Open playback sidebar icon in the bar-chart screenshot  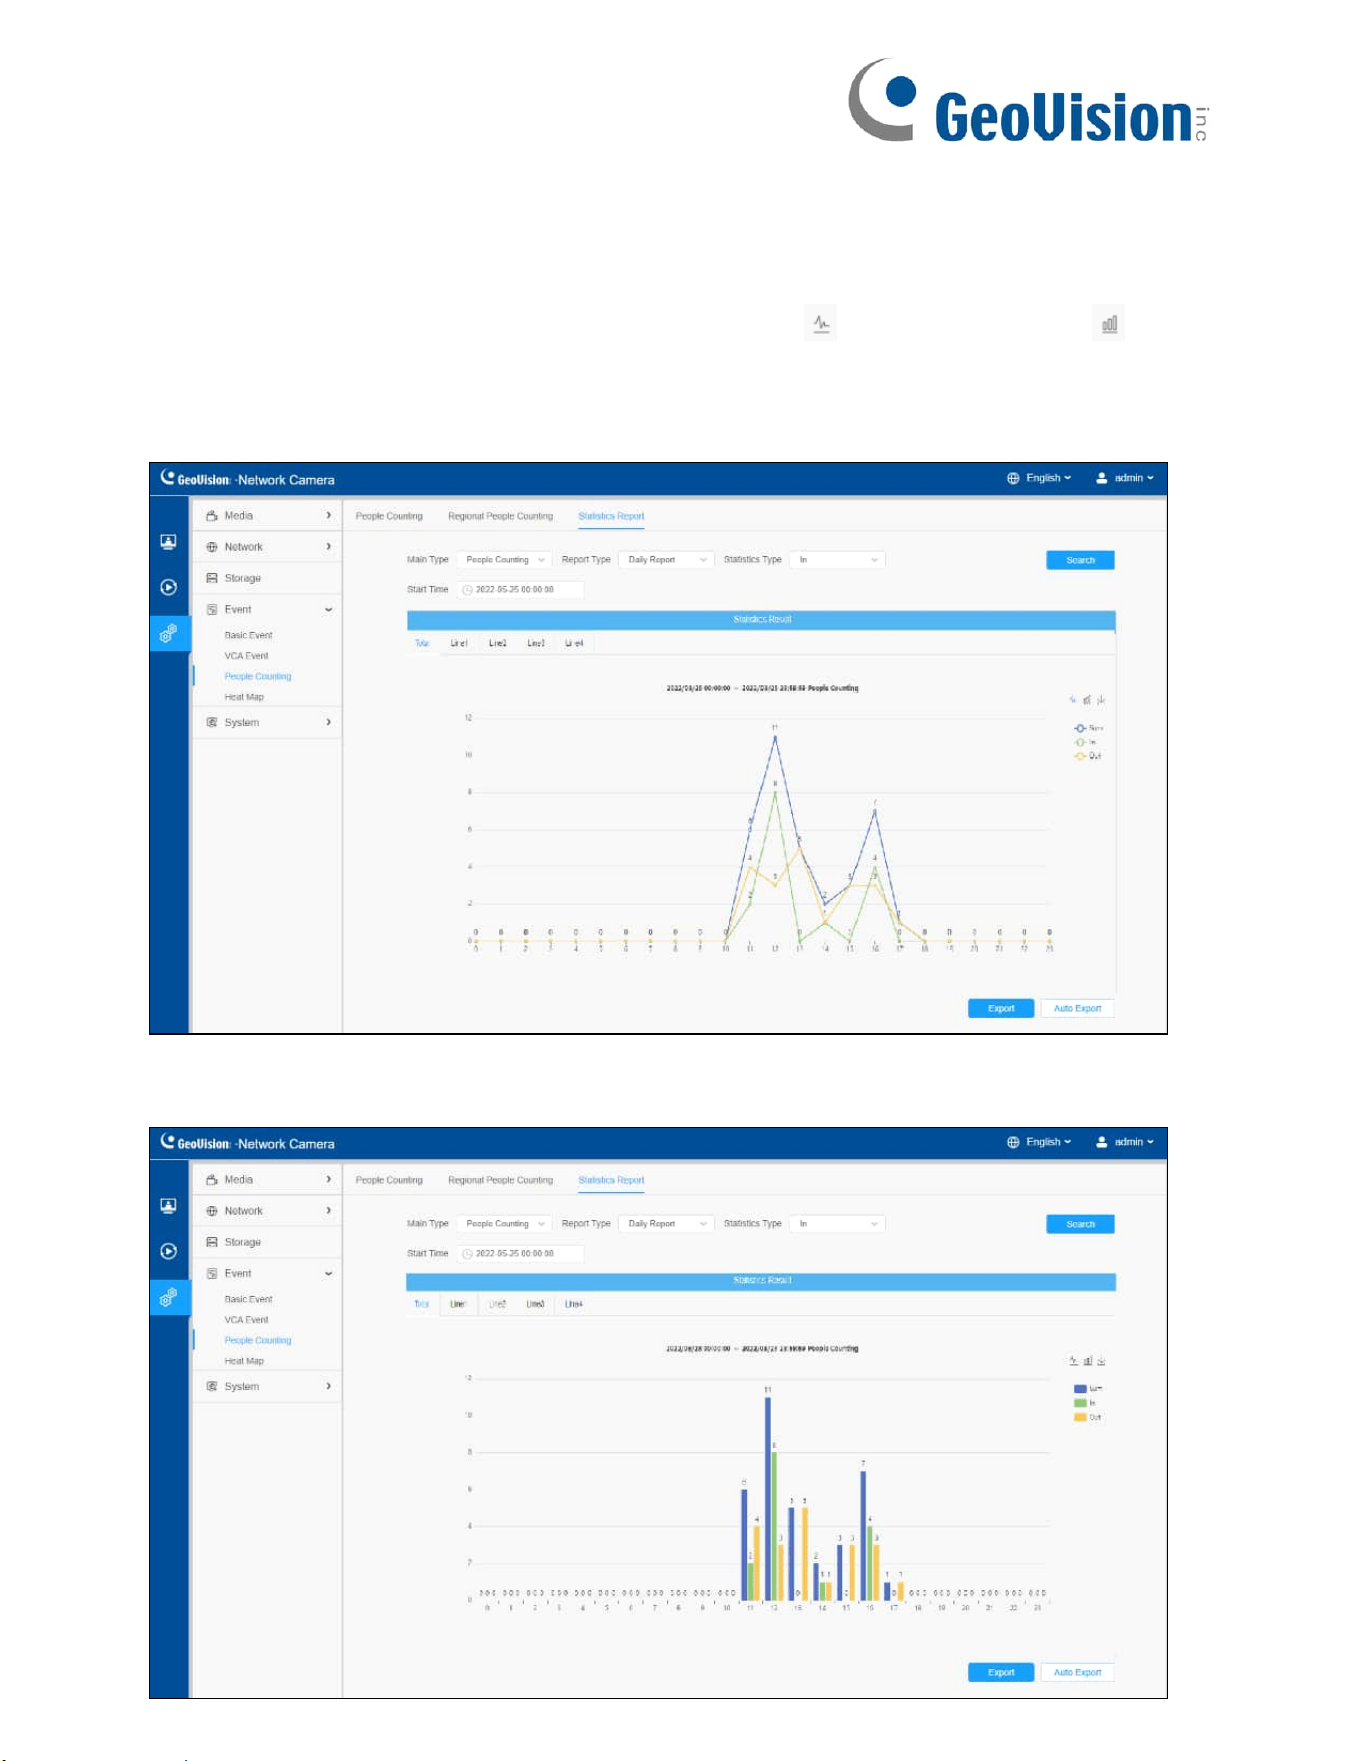click(168, 1251)
